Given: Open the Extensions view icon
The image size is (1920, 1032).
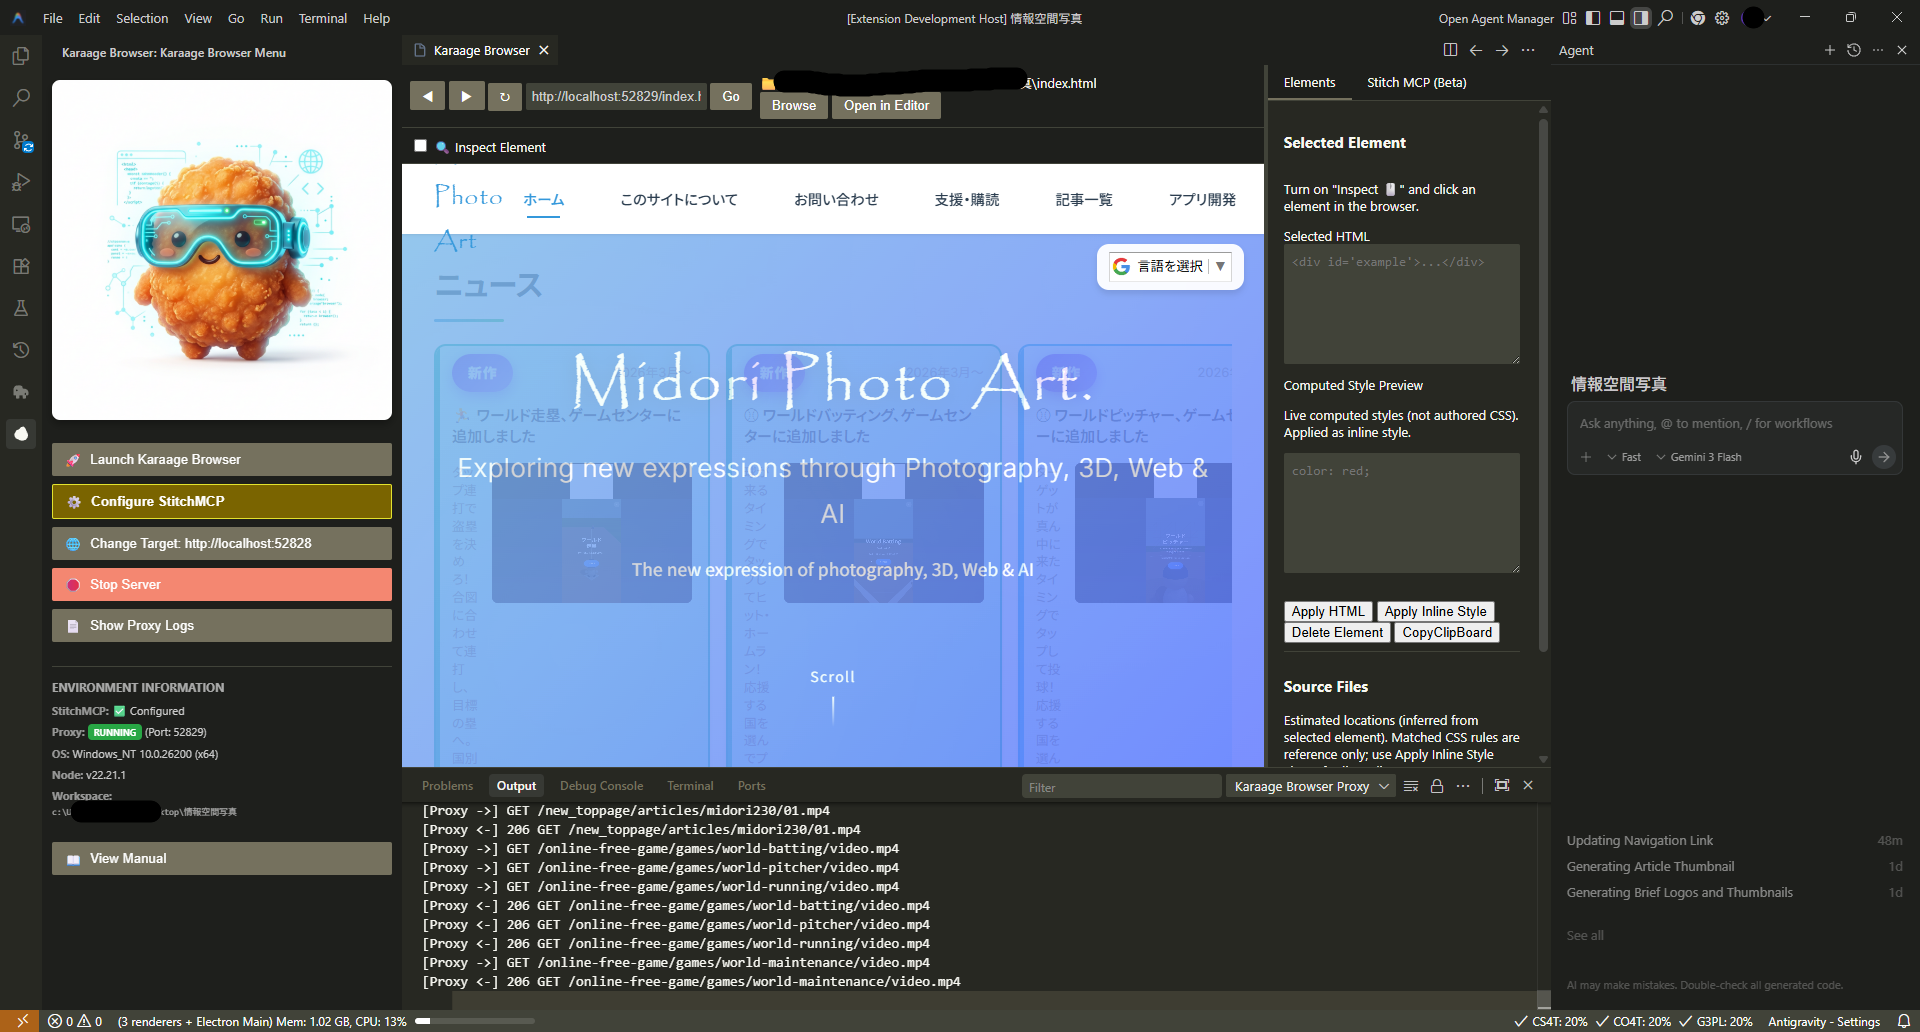Looking at the screenshot, I should 20,267.
